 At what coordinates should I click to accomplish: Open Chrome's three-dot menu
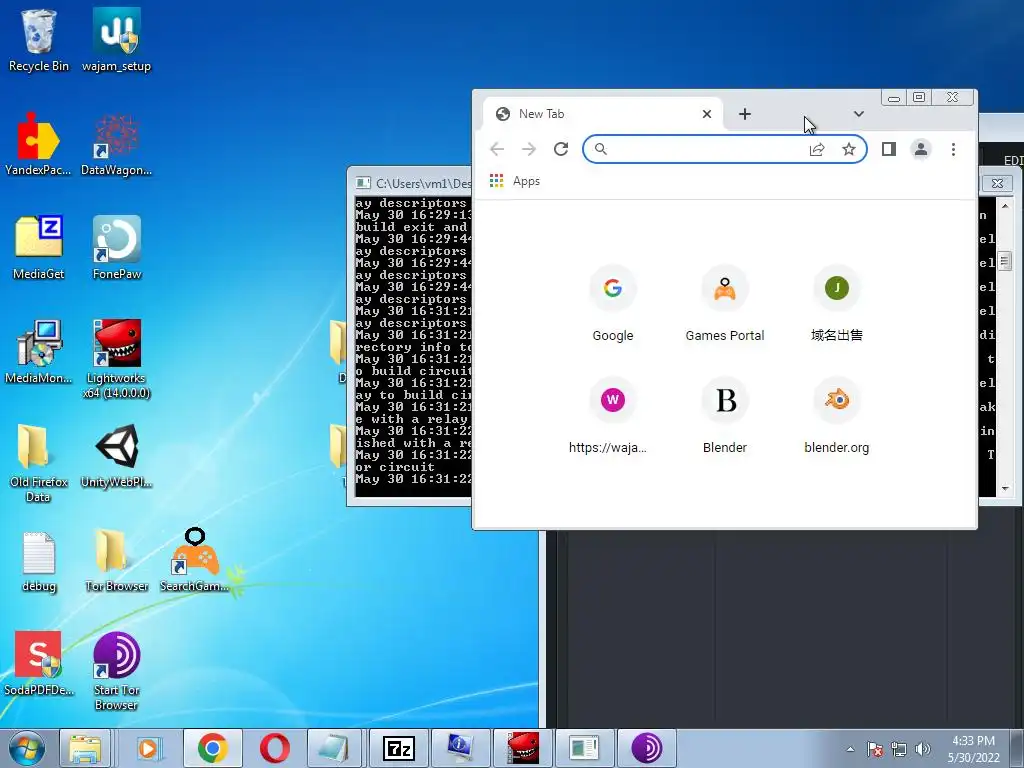(x=953, y=150)
